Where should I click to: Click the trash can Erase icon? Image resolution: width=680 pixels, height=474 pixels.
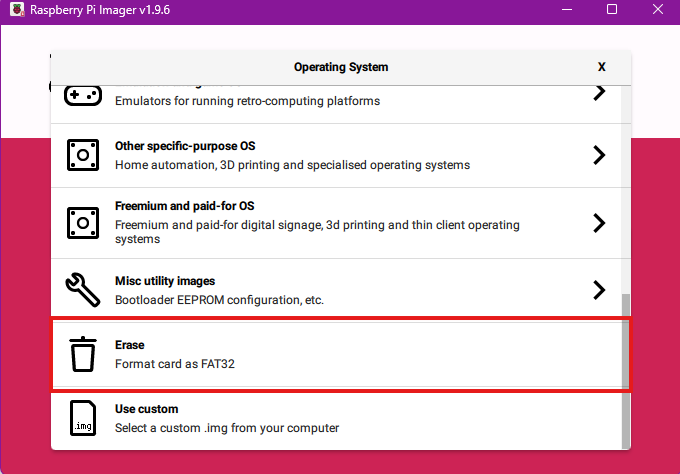82,354
